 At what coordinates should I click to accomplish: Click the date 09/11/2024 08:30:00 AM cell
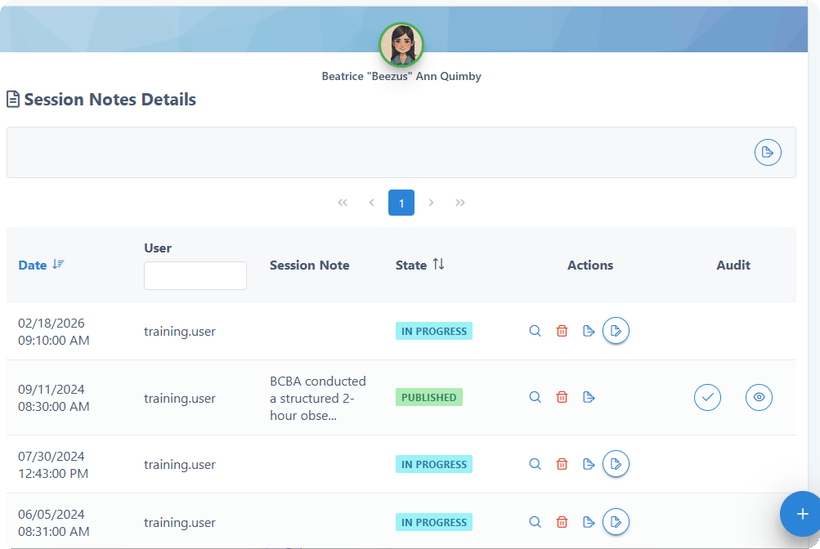(54, 398)
